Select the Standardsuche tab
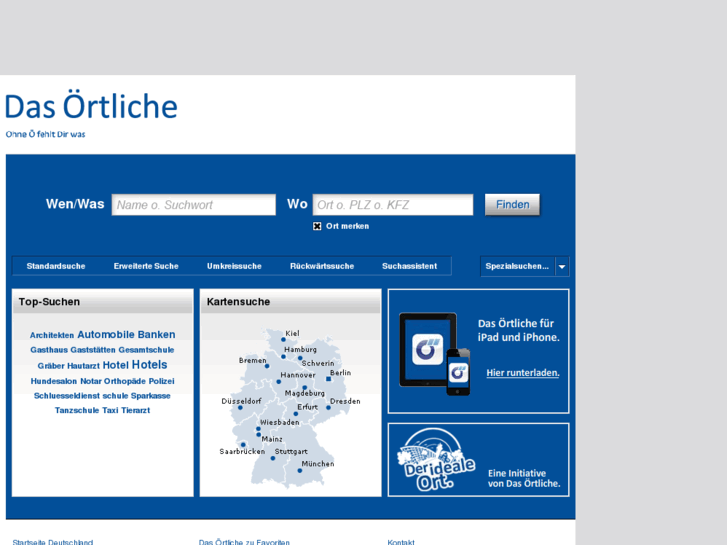This screenshot has height=545, width=727. [x=56, y=266]
